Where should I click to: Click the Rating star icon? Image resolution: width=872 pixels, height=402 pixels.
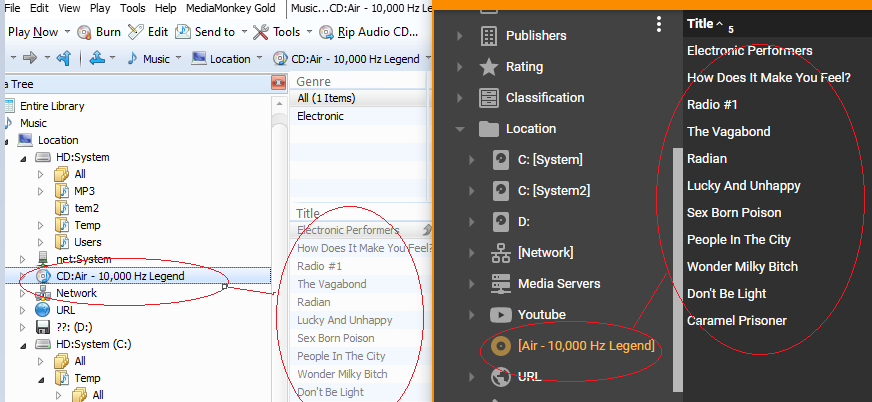point(489,67)
